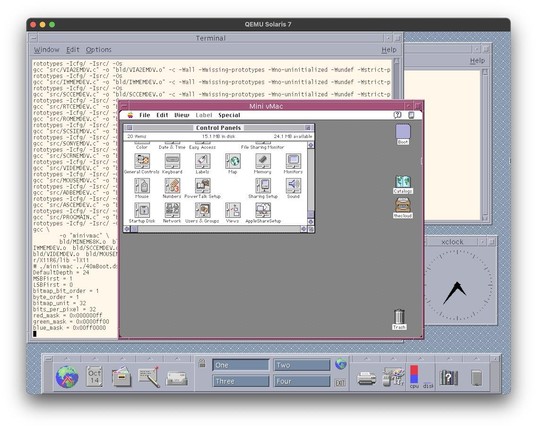The image size is (537, 429).
Task: Expand subpanel arrow above printer icon
Action: [x=366, y=359]
